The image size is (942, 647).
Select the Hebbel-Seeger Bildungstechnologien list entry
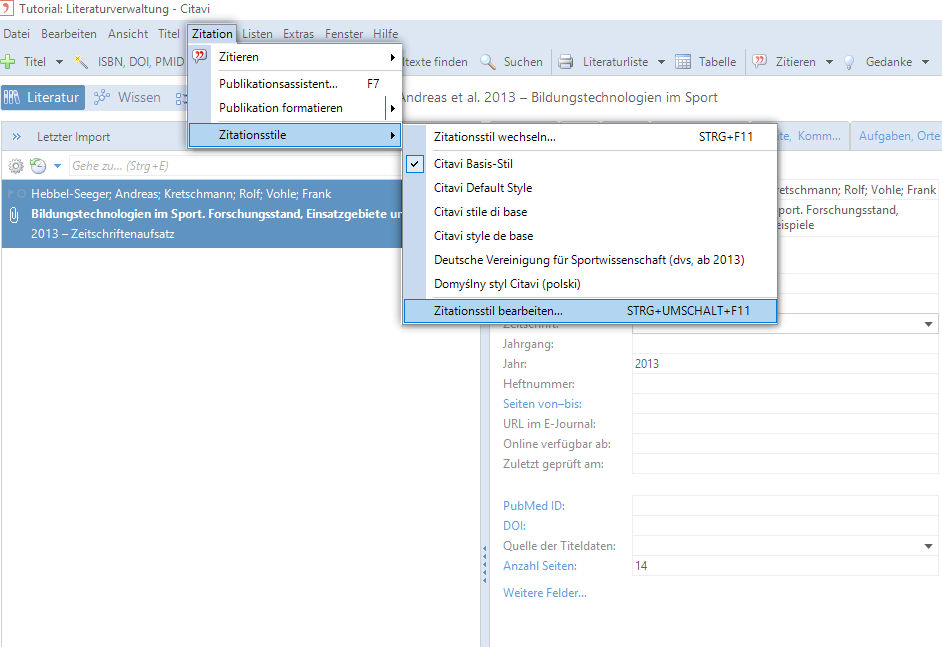202,214
